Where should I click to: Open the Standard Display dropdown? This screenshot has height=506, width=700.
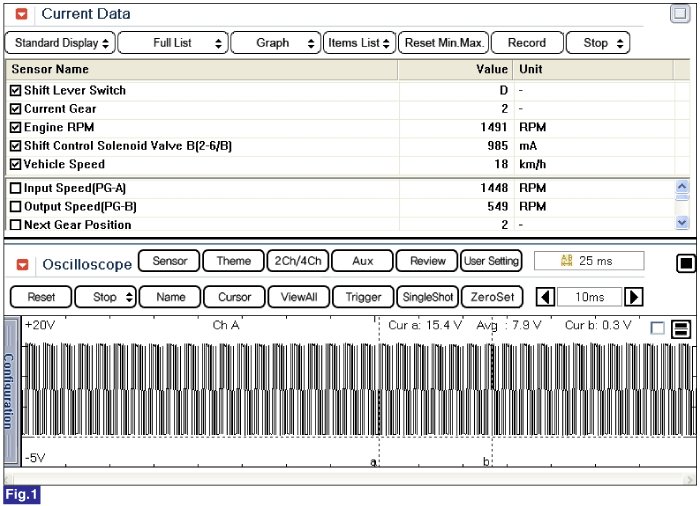tap(59, 43)
